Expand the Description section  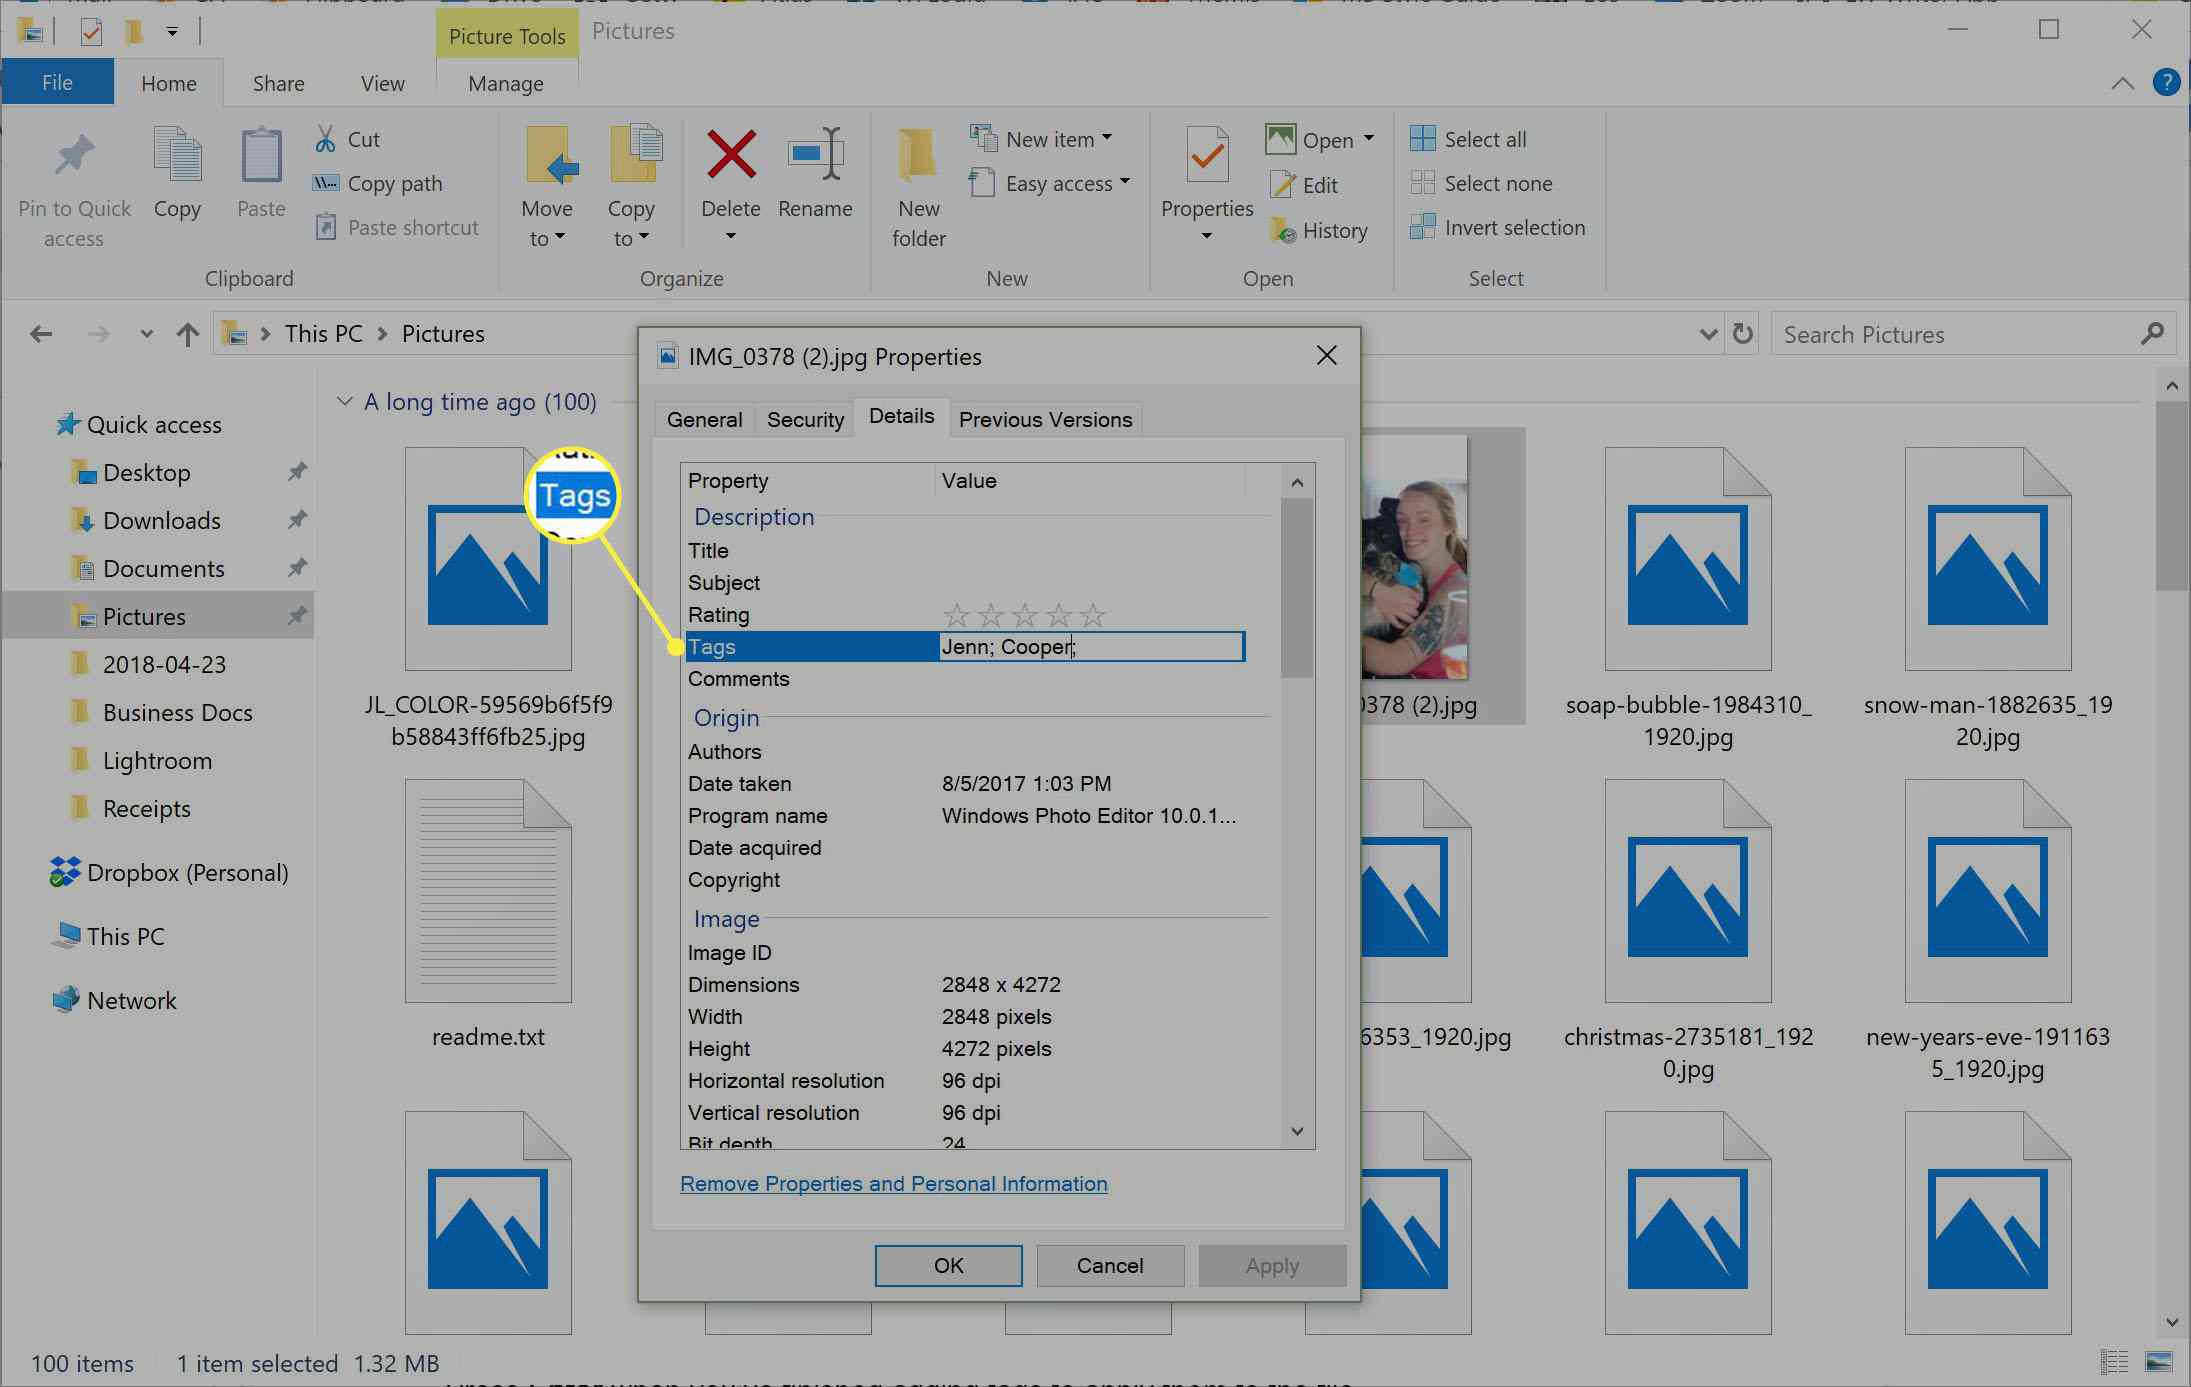click(752, 516)
